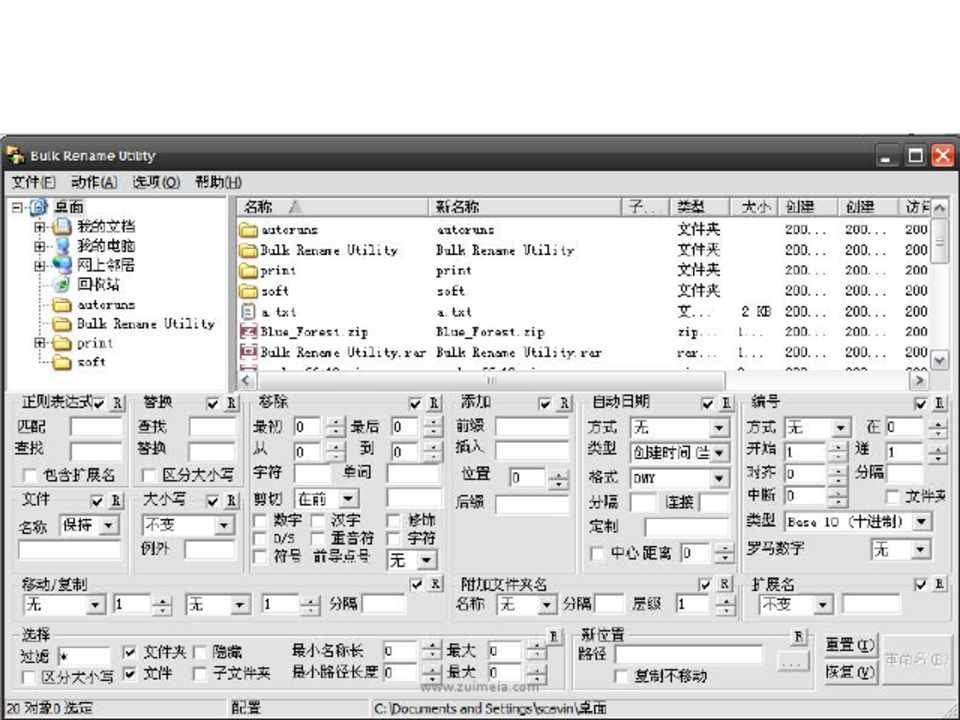Viewport: 960px width, 720px height.
Task: Open the 选项(O) menu
Action: click(x=156, y=182)
